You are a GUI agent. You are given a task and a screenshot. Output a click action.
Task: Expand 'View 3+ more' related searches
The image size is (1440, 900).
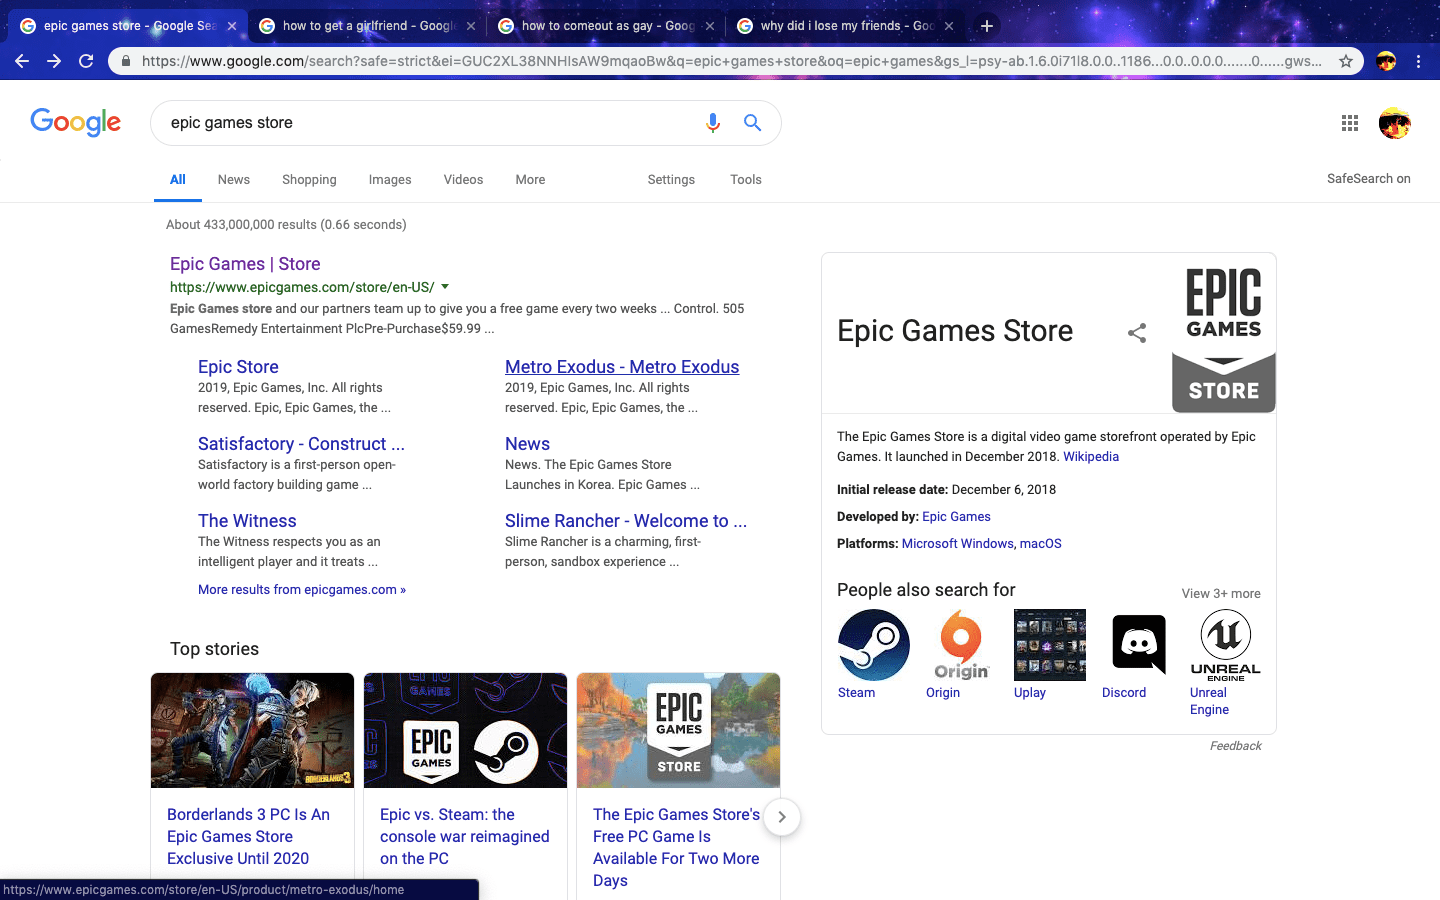pos(1221,594)
